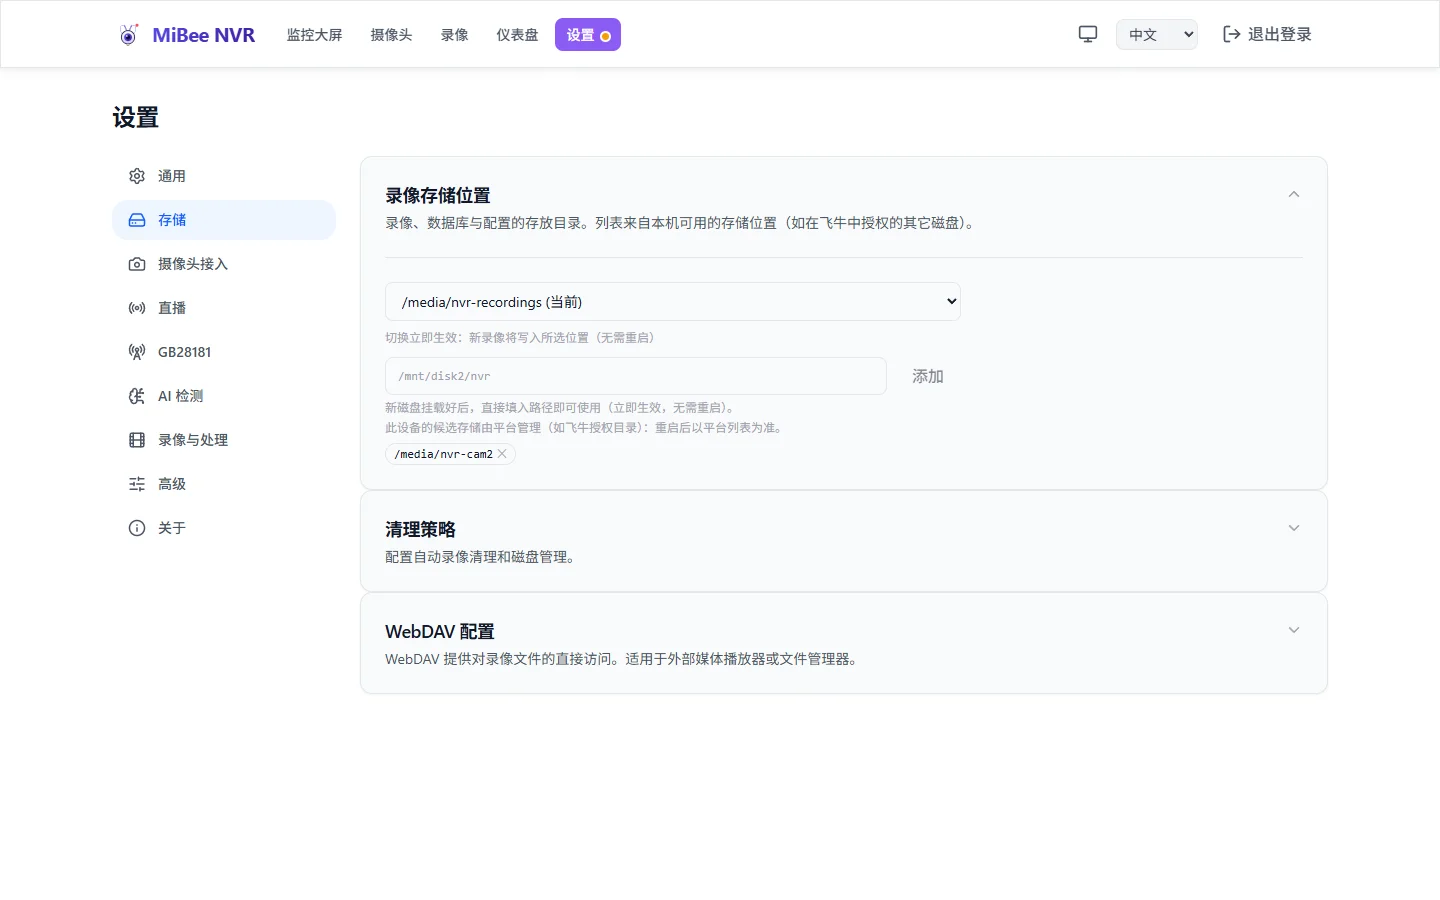Click the MiBee NVR logo icon
This screenshot has height=900, width=1440.
pyautogui.click(x=128, y=35)
